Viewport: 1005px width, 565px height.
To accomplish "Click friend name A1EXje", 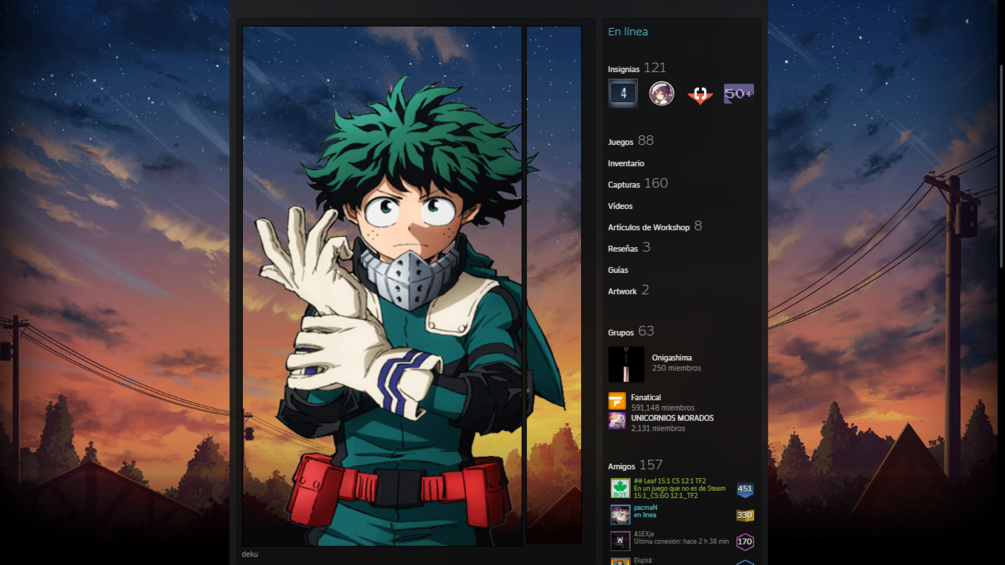I will coord(644,534).
